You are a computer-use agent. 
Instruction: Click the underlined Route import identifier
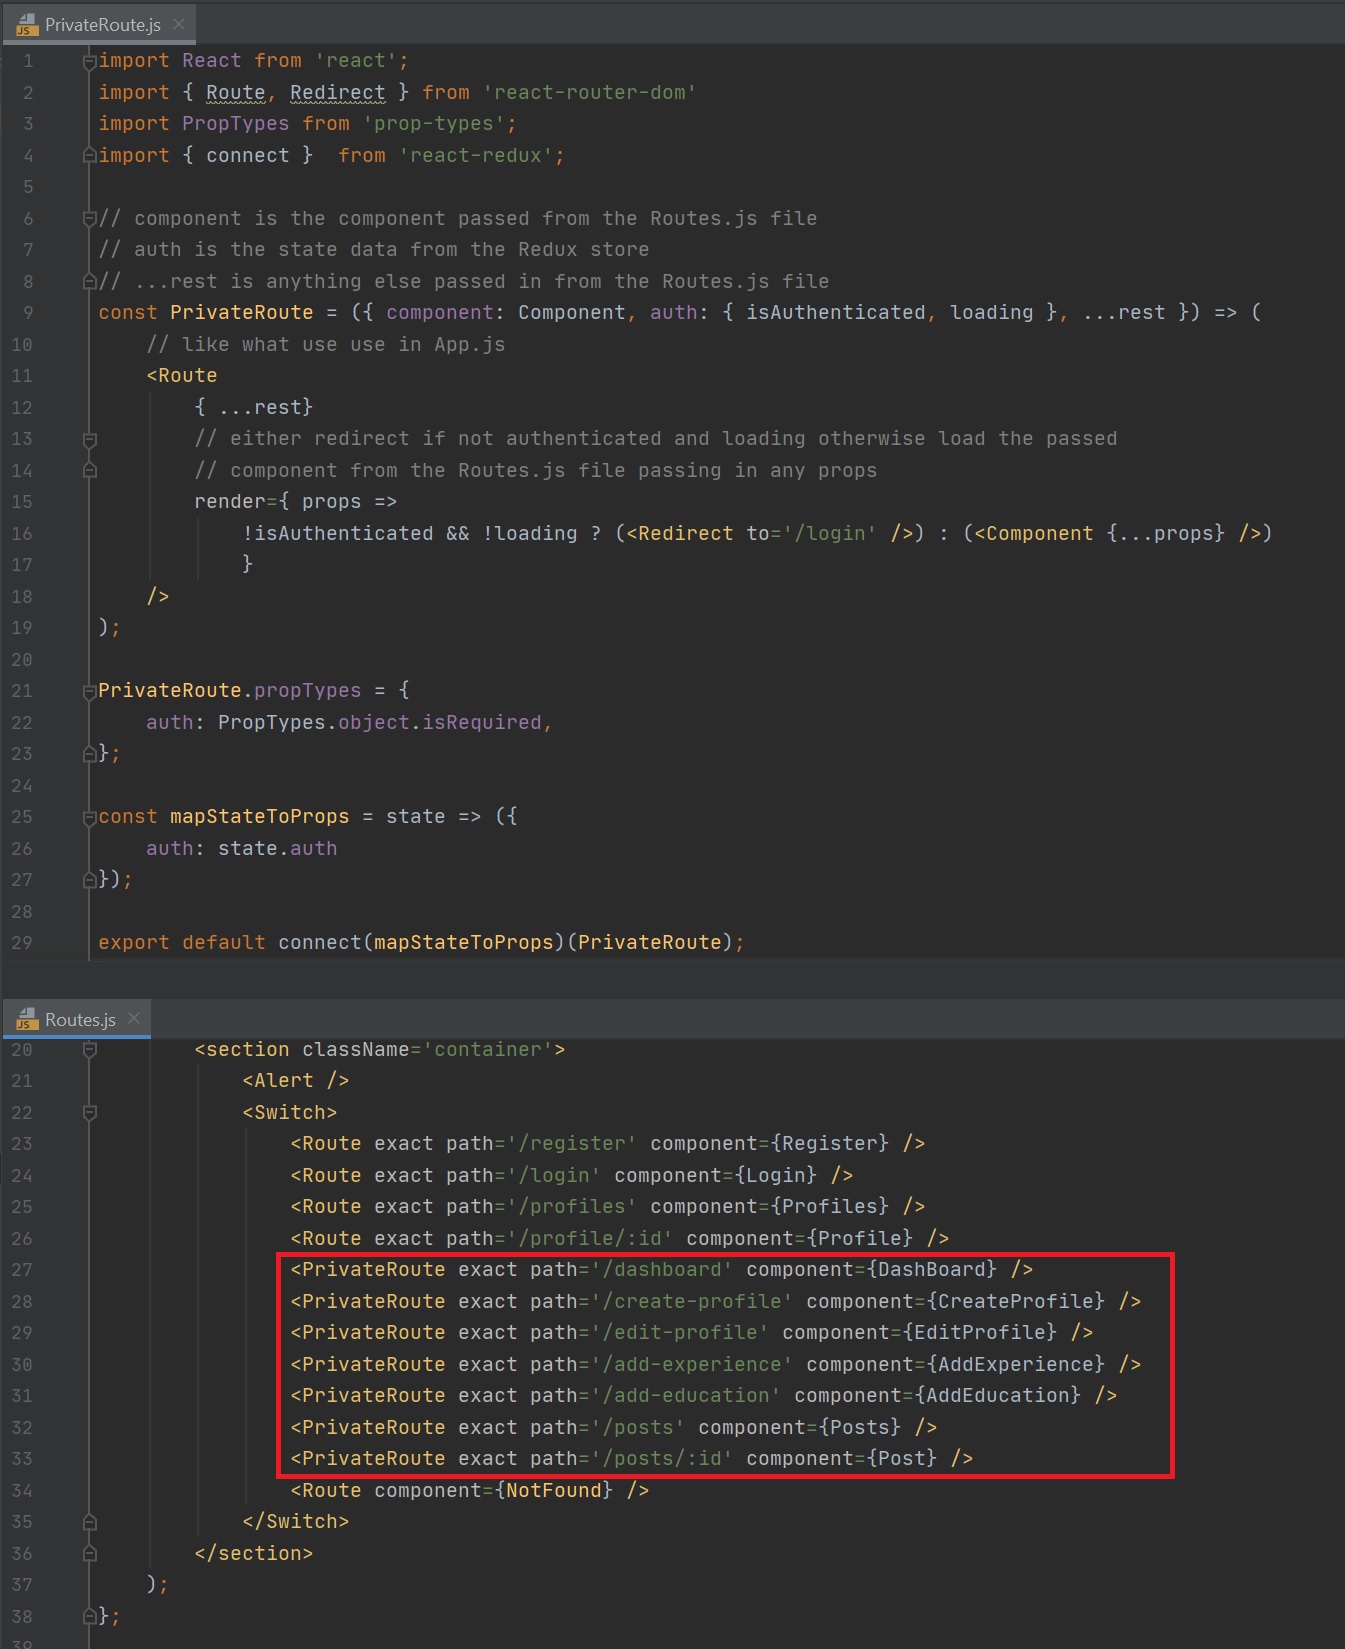point(235,93)
